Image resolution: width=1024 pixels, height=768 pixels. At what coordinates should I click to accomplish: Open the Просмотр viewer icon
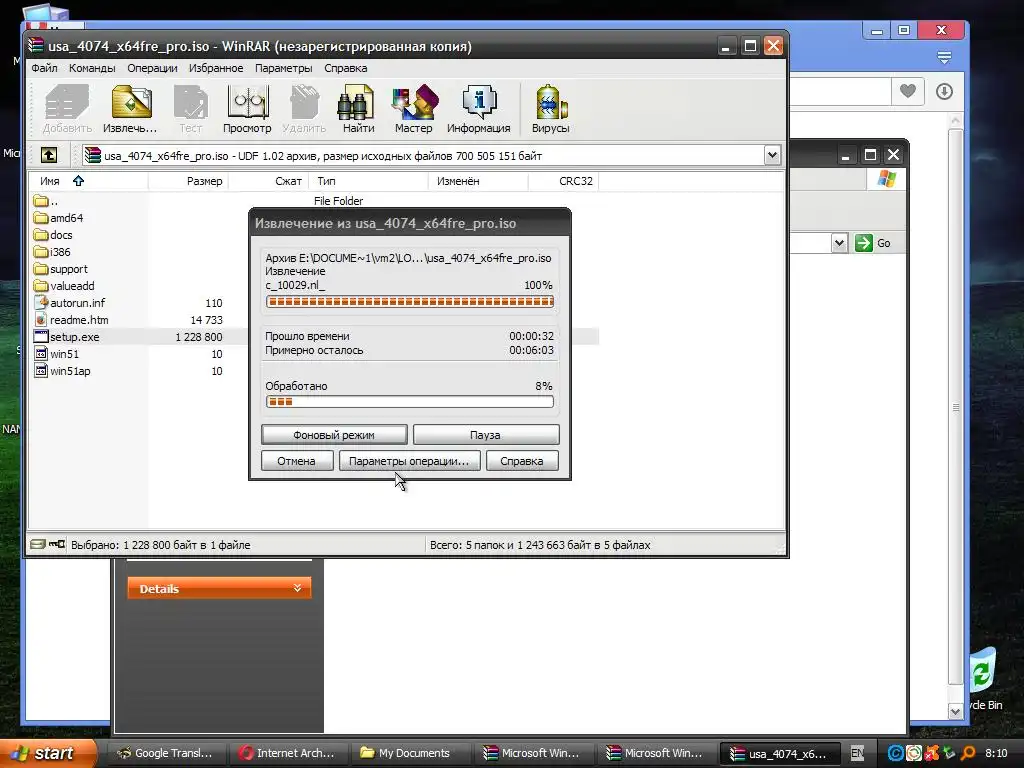coord(247,109)
